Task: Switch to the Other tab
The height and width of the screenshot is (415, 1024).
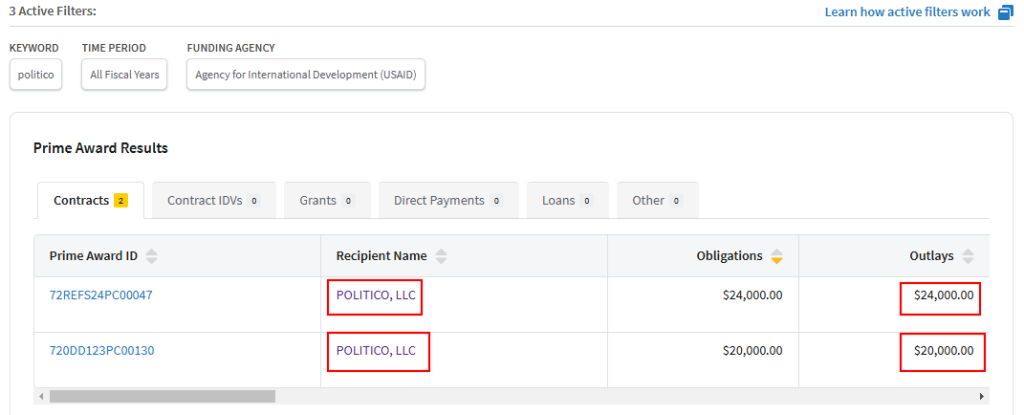Action: [x=657, y=201]
